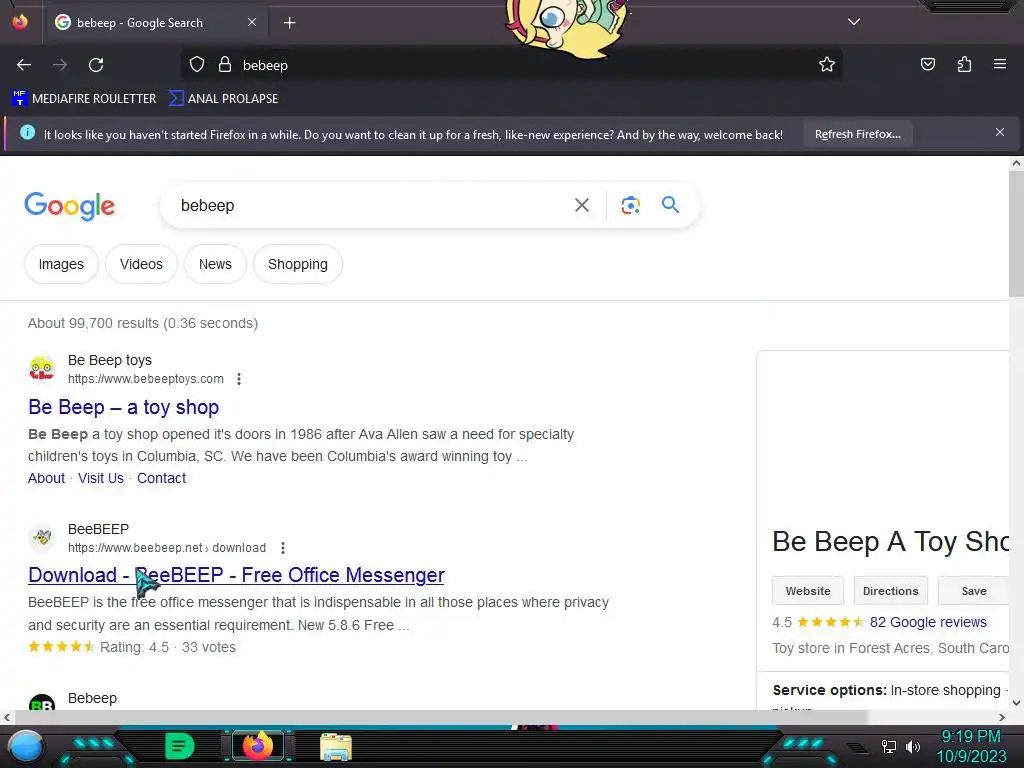Viewport: 1024px width, 768px height.
Task: Go to Google homepage via the logo
Action: 69,206
